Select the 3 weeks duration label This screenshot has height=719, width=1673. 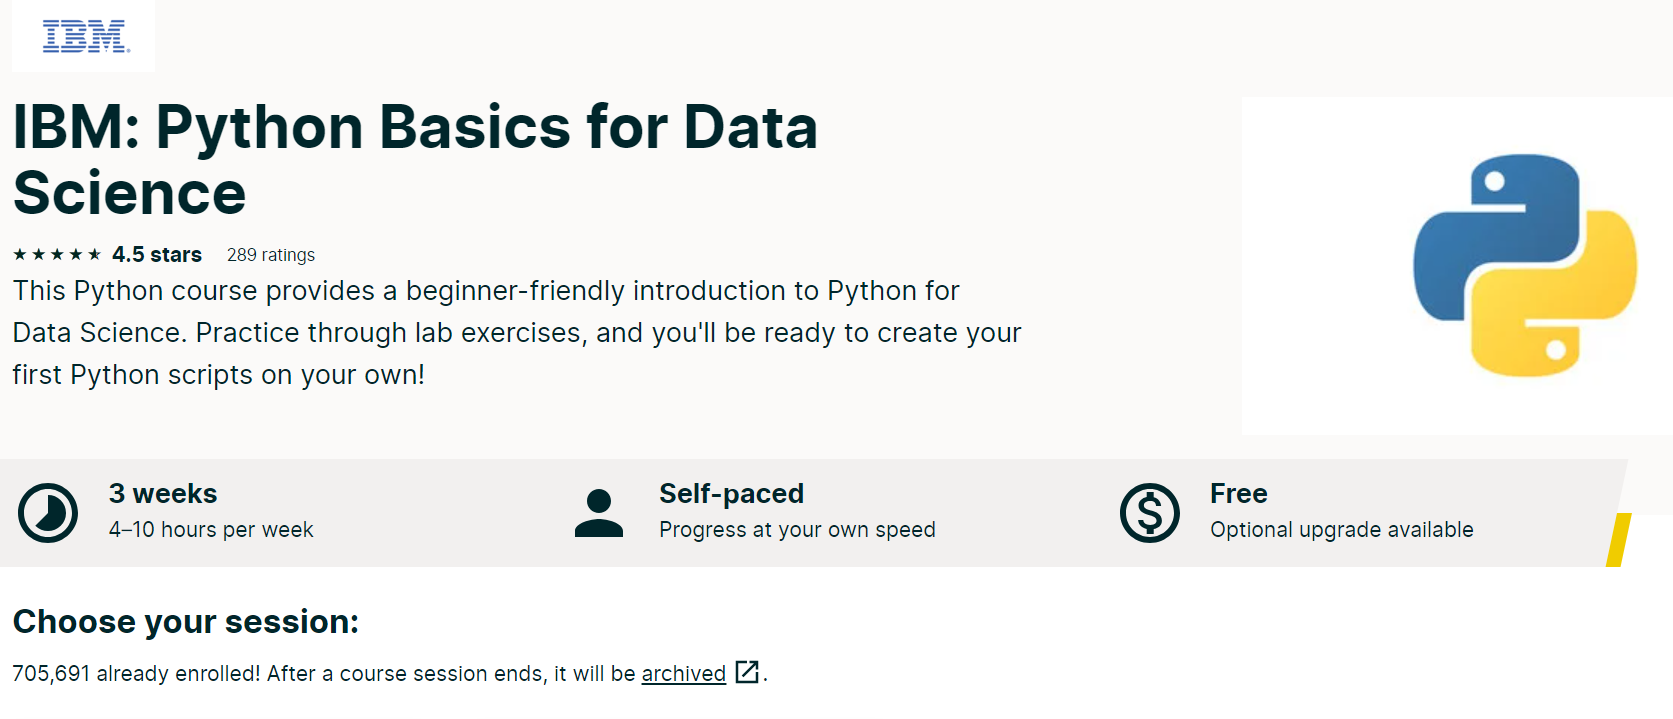click(x=163, y=494)
